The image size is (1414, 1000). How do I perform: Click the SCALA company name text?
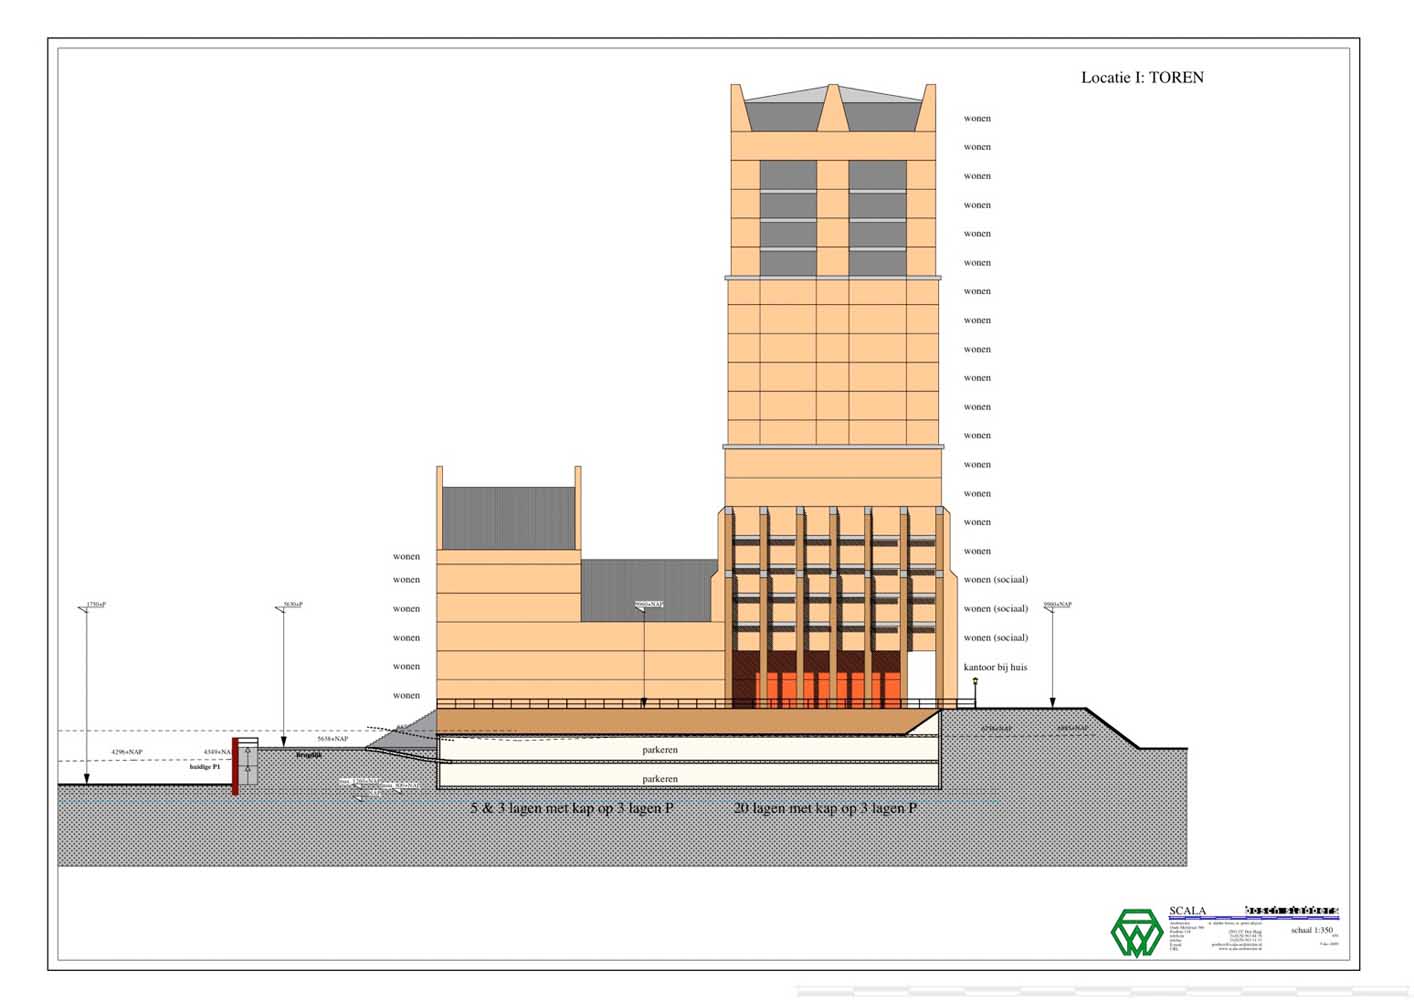(x=1187, y=911)
